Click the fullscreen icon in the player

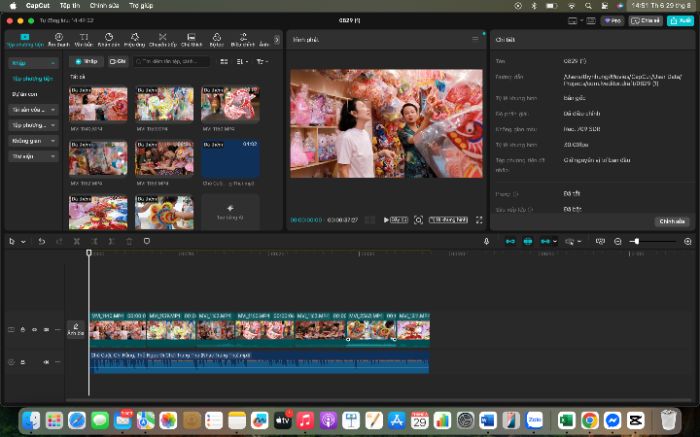tap(479, 220)
